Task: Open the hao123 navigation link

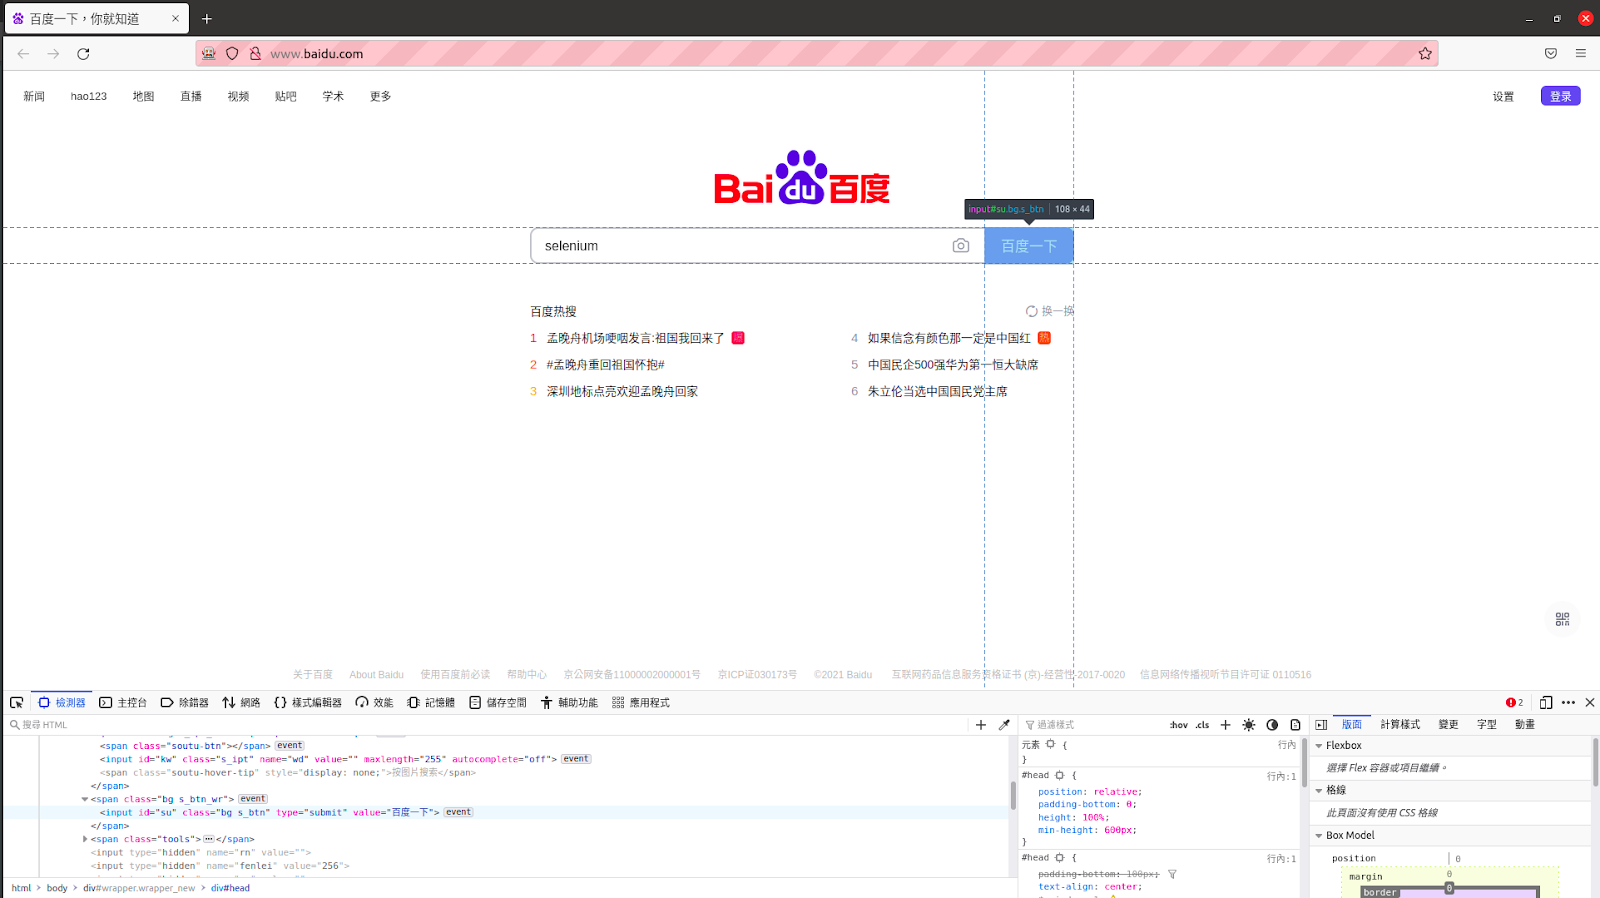Action: coord(89,97)
